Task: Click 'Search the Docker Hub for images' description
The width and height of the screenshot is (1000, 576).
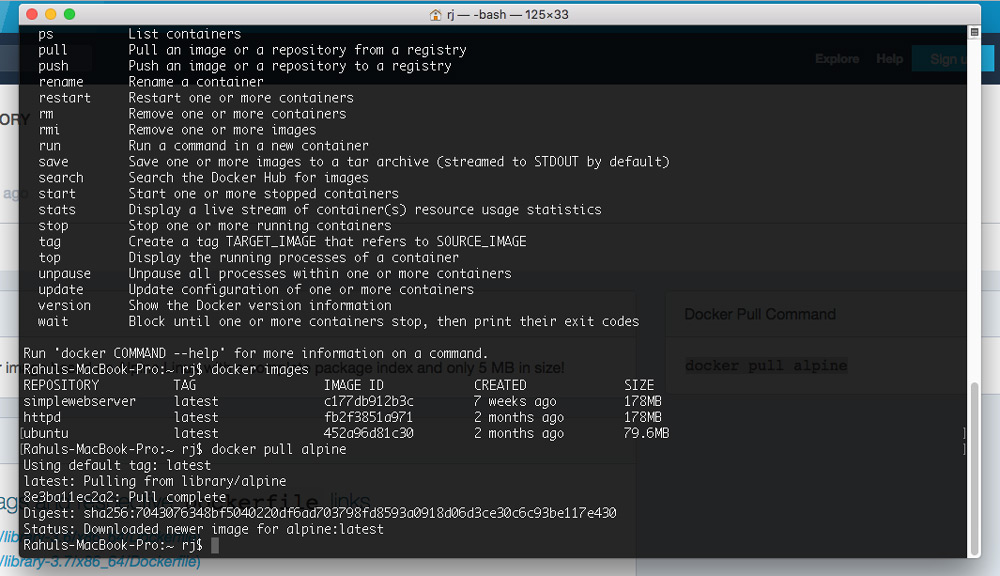Action: pyautogui.click(x=249, y=178)
